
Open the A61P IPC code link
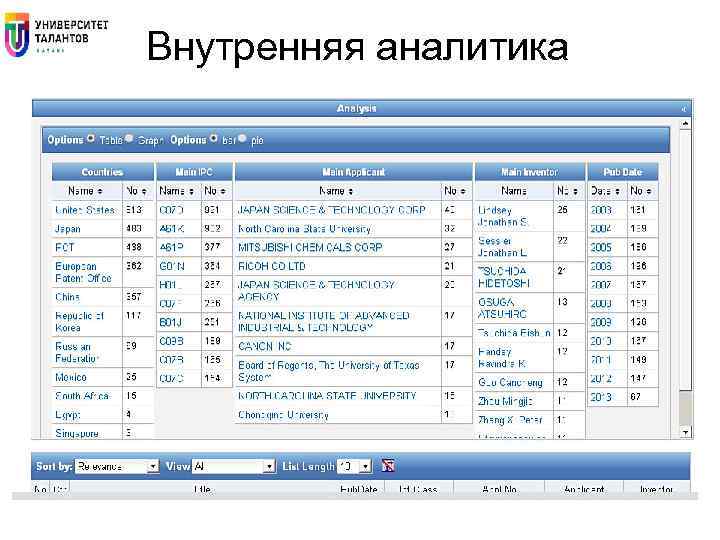[171, 248]
